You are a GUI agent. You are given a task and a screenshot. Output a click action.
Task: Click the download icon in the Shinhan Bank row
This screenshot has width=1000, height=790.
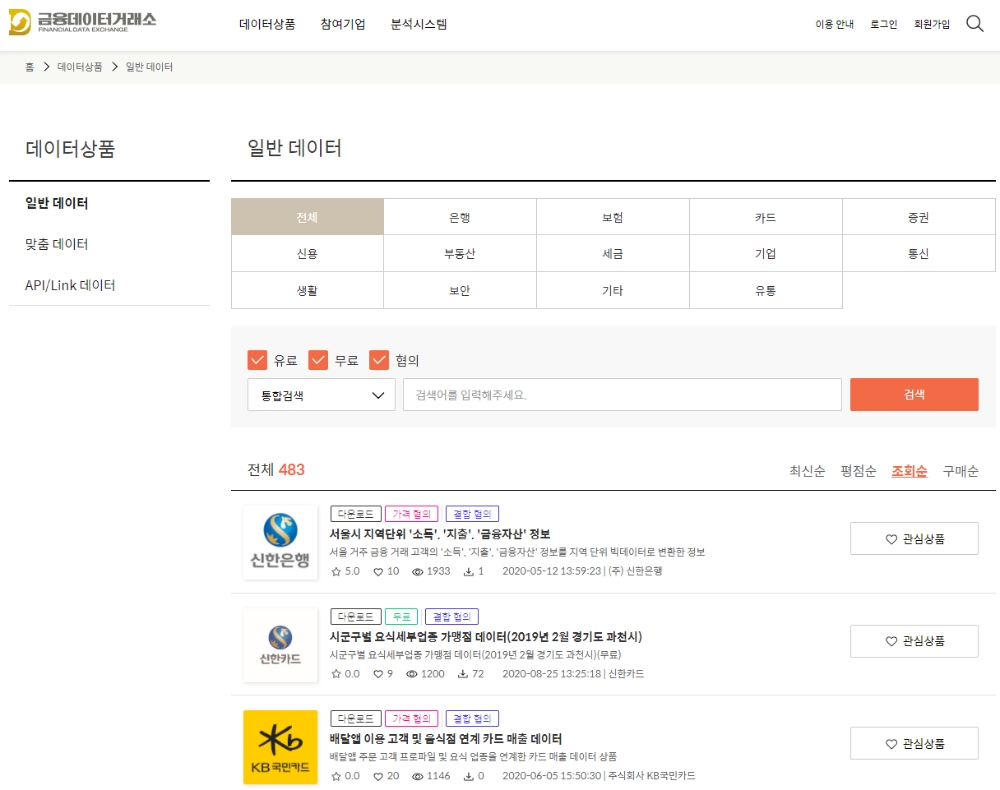[x=469, y=572]
